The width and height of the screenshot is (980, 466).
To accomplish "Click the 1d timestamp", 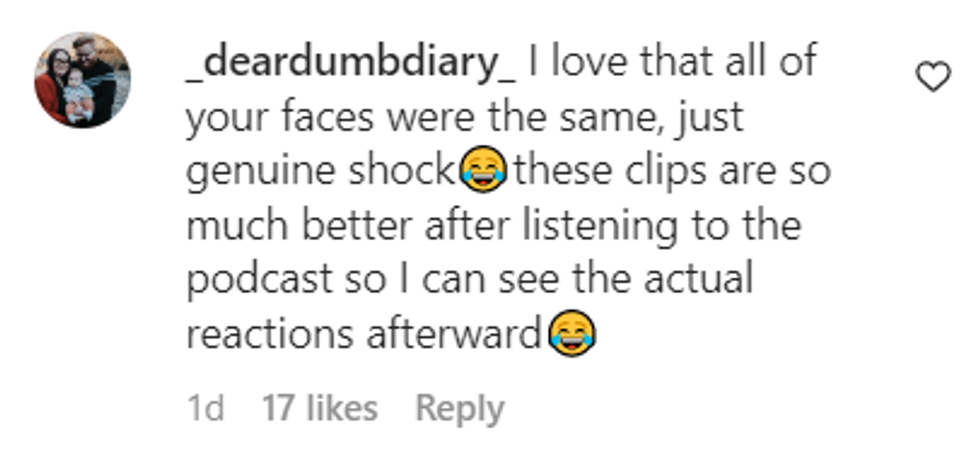I will 205,408.
